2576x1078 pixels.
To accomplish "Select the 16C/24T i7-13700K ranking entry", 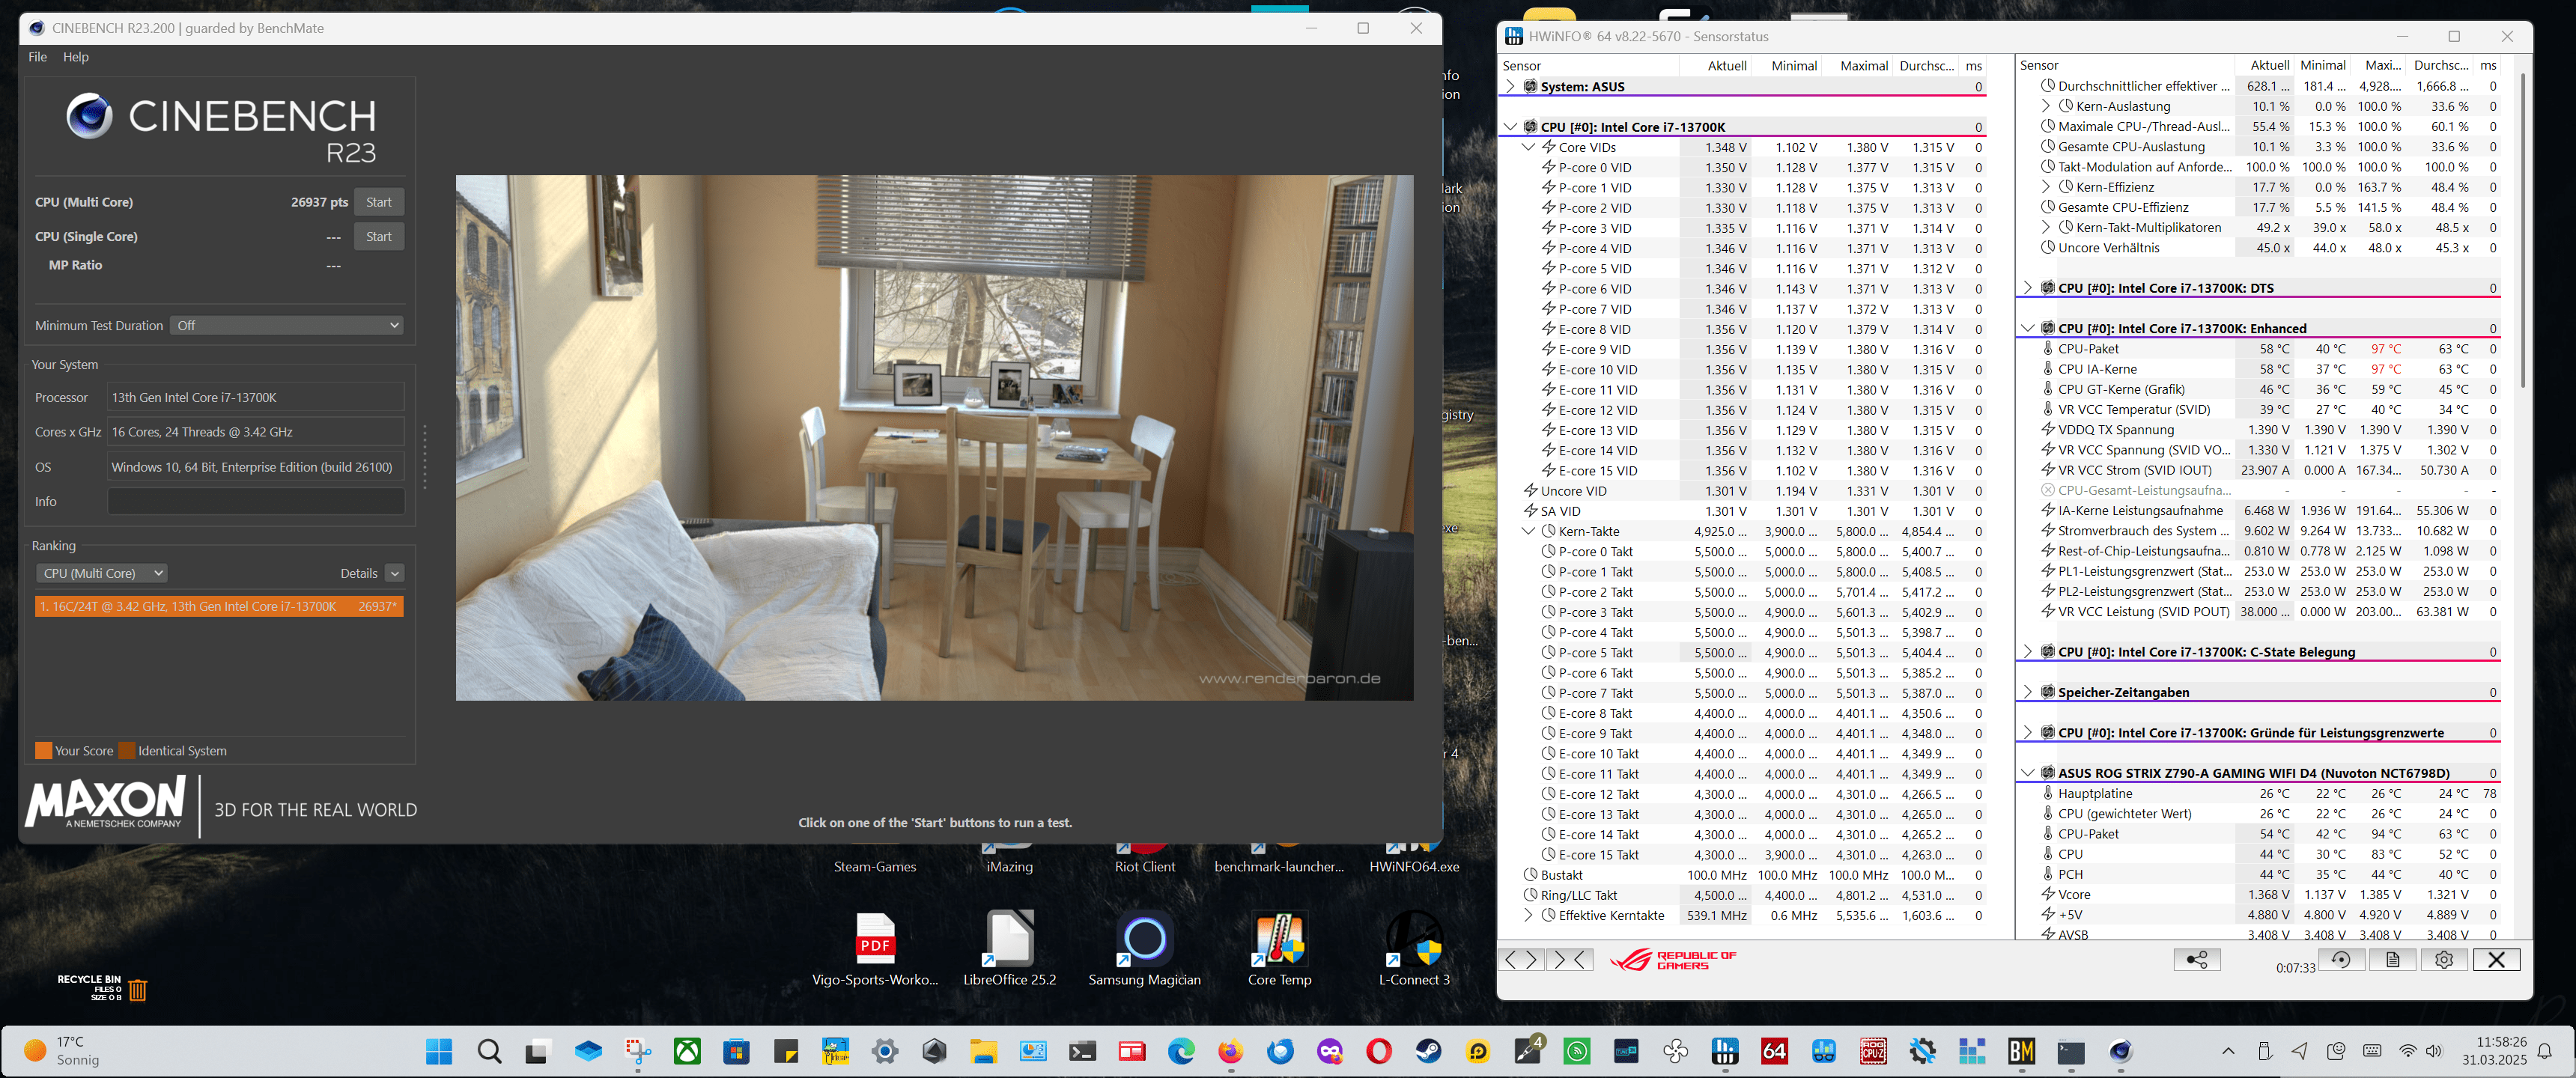I will (x=219, y=607).
